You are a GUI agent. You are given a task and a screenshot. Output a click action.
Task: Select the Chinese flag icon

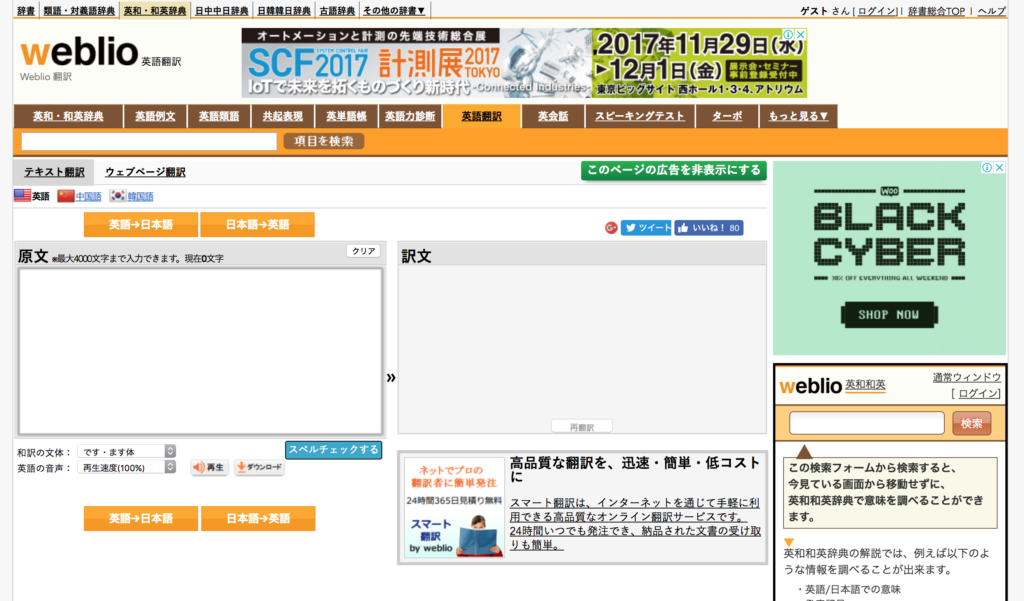(65, 196)
